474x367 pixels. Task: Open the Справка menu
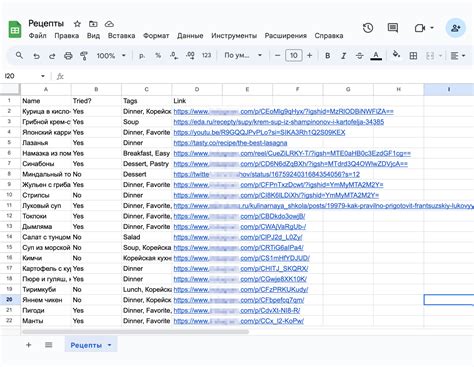329,36
